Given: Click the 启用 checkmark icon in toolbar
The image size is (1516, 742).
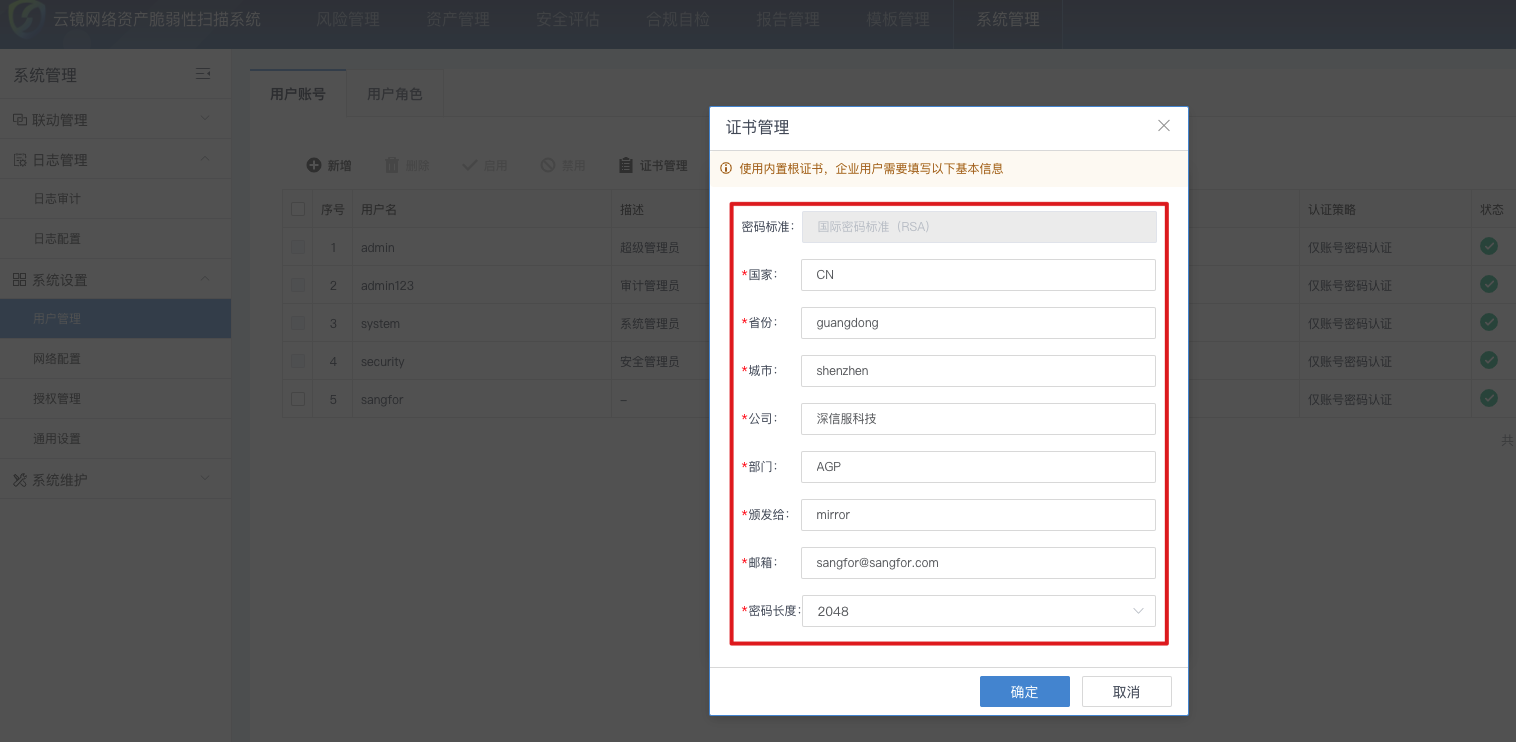Looking at the screenshot, I should 470,165.
